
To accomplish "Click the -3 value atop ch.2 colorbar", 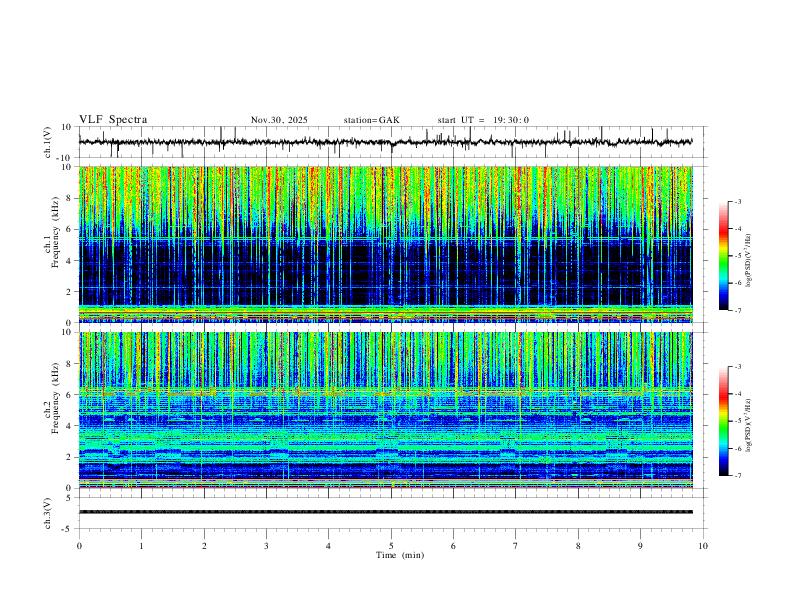I will (x=737, y=367).
